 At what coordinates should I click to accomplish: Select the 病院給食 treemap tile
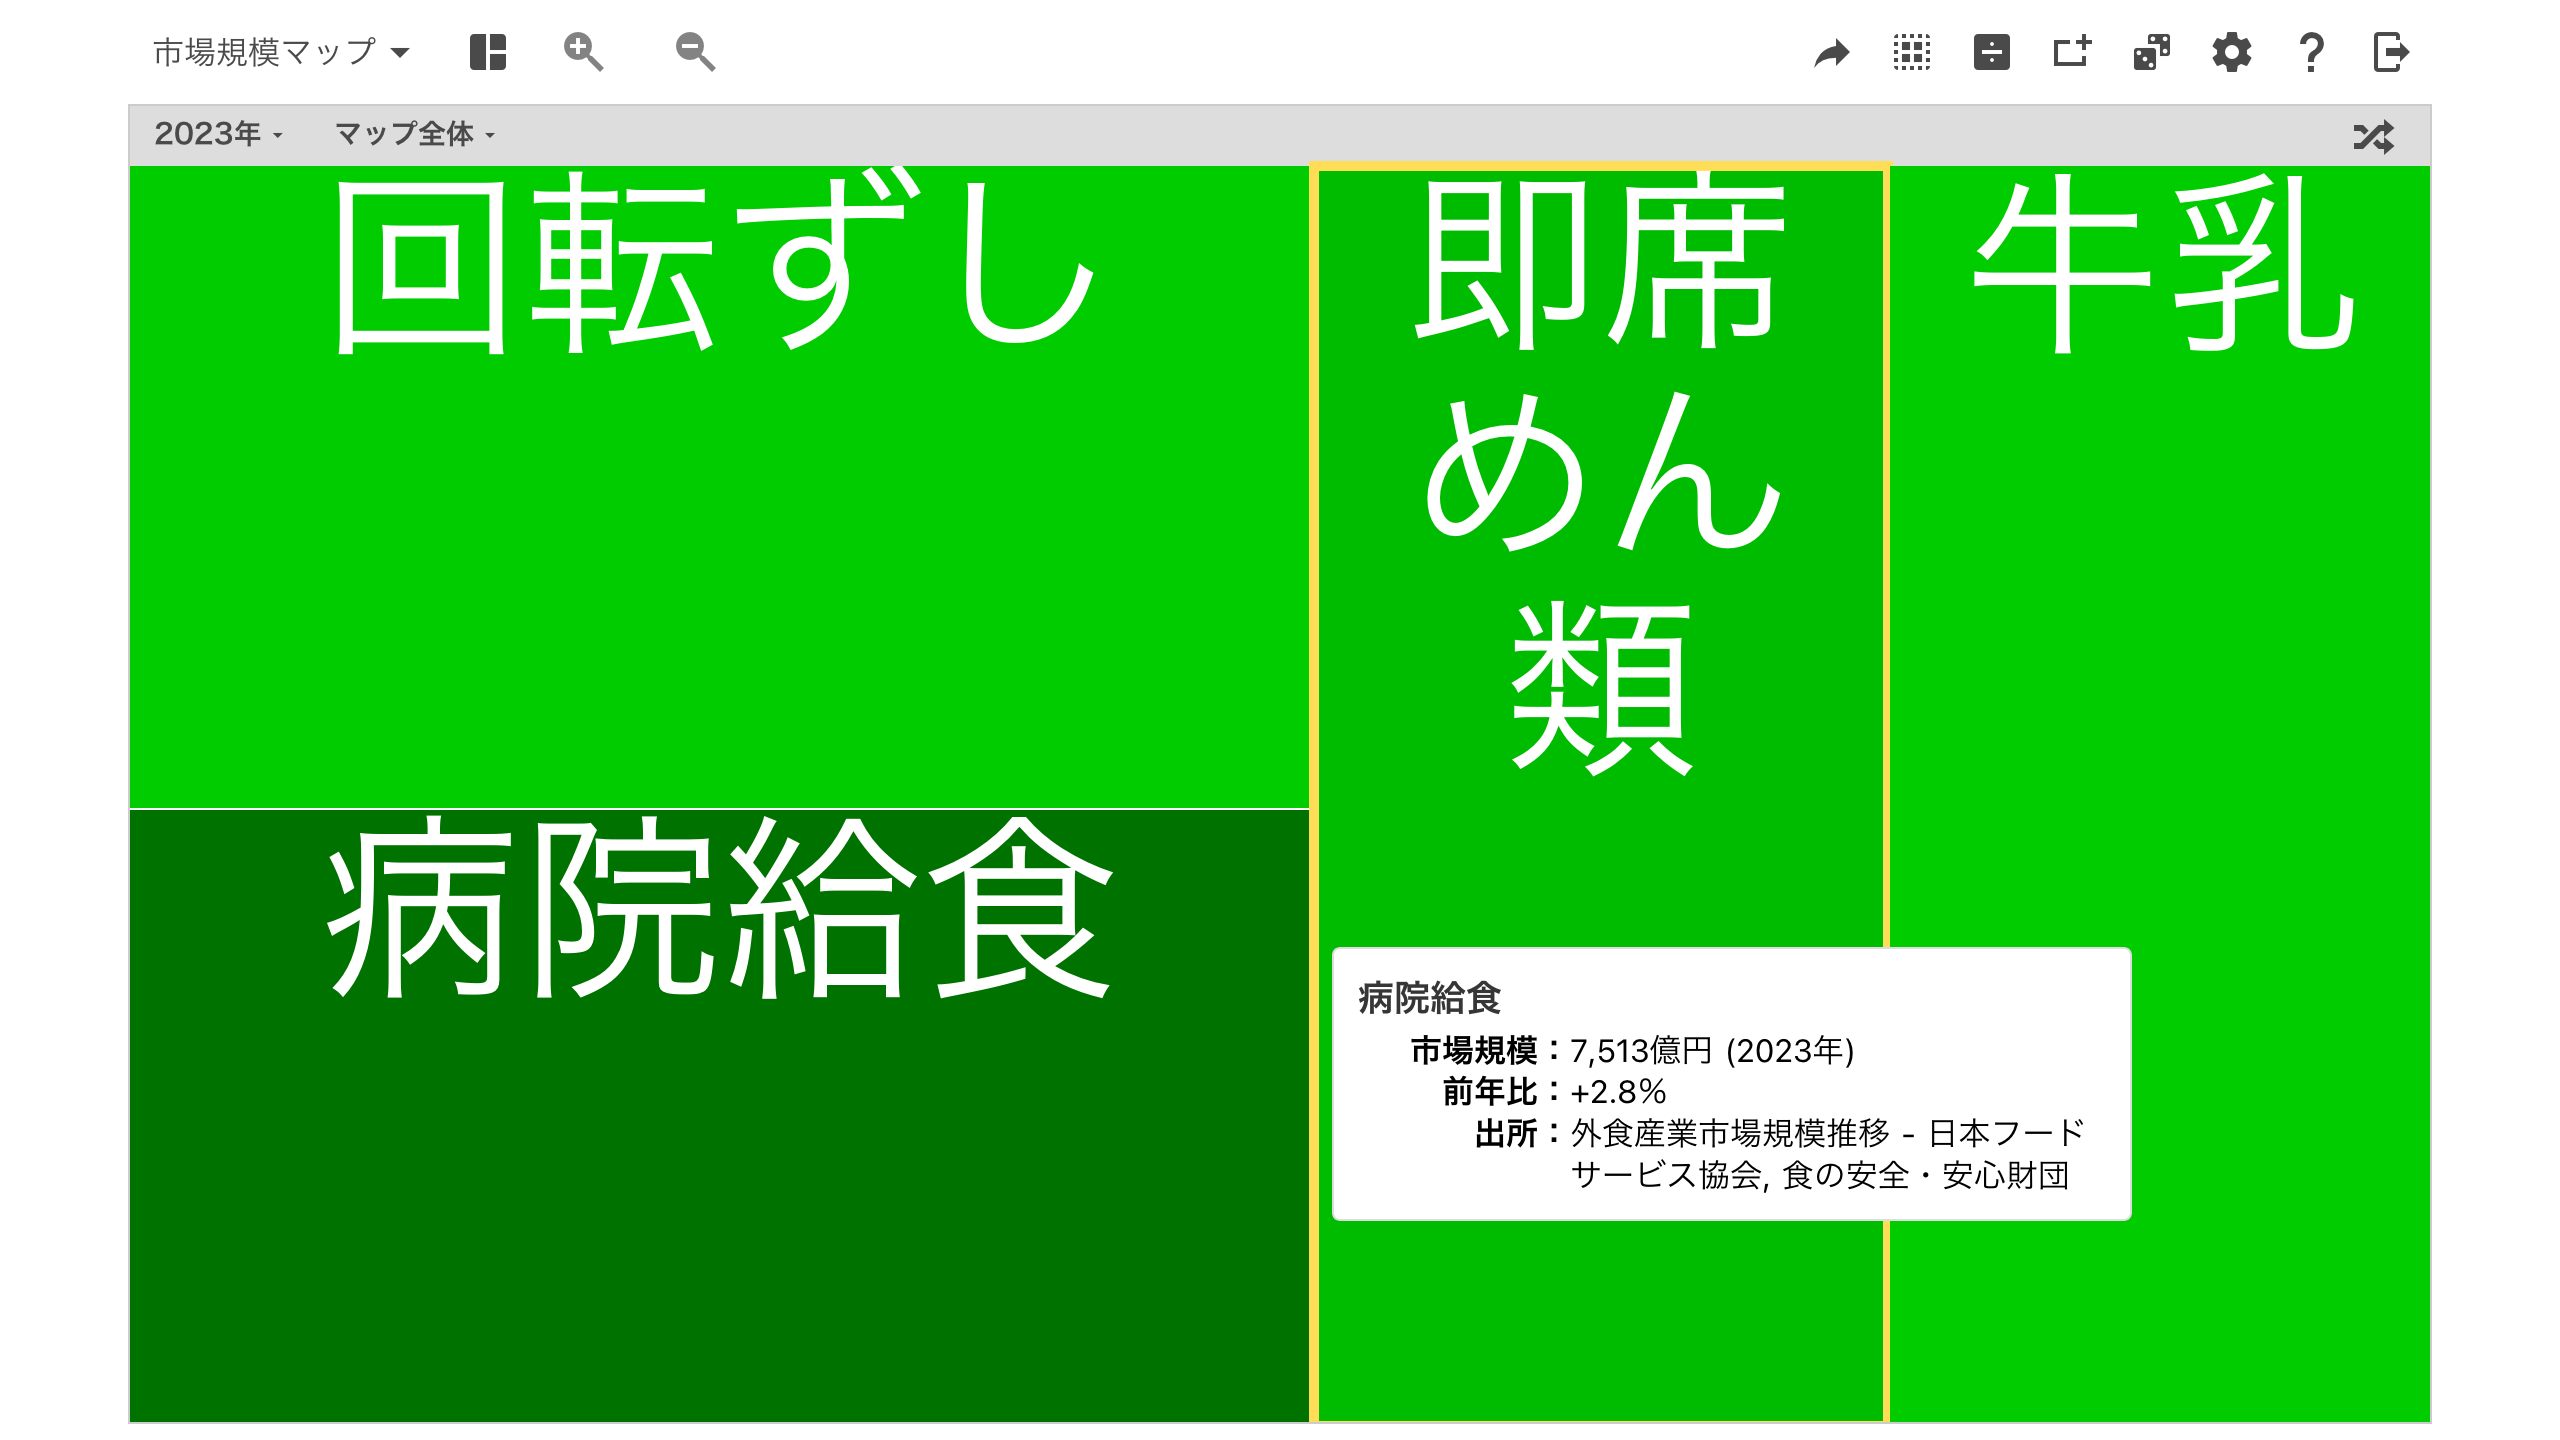718,1115
